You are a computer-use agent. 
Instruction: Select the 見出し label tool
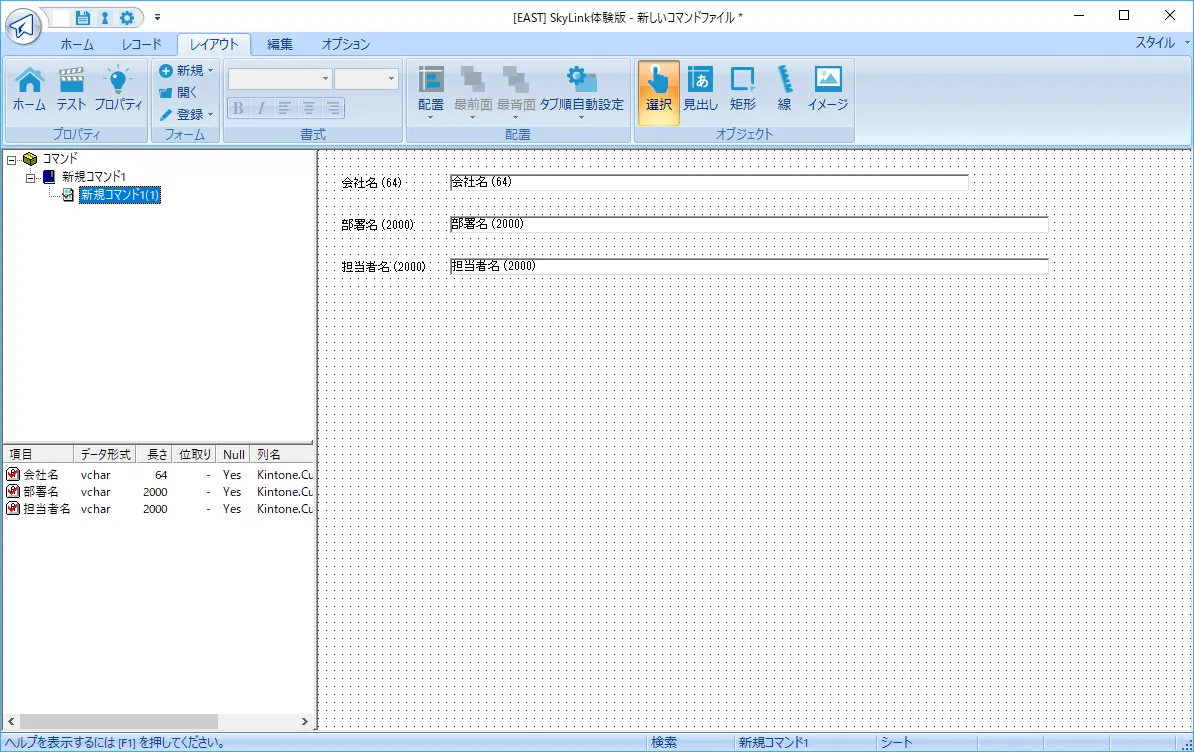700,89
